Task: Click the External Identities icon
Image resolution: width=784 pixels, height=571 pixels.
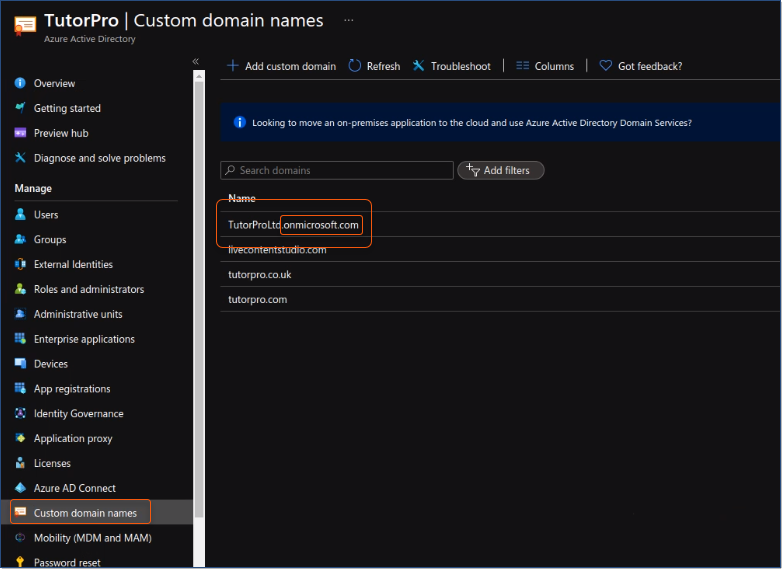Action: coord(20,264)
